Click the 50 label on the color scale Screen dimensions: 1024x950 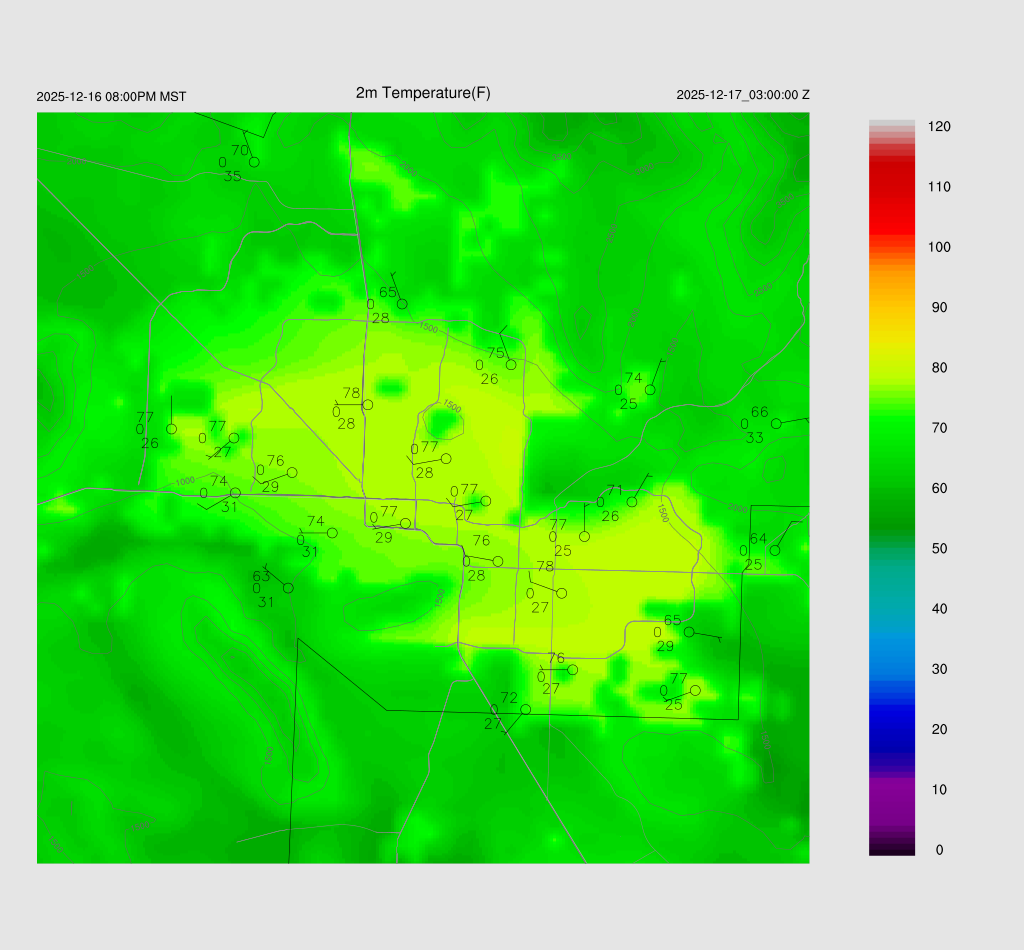[x=939, y=549]
